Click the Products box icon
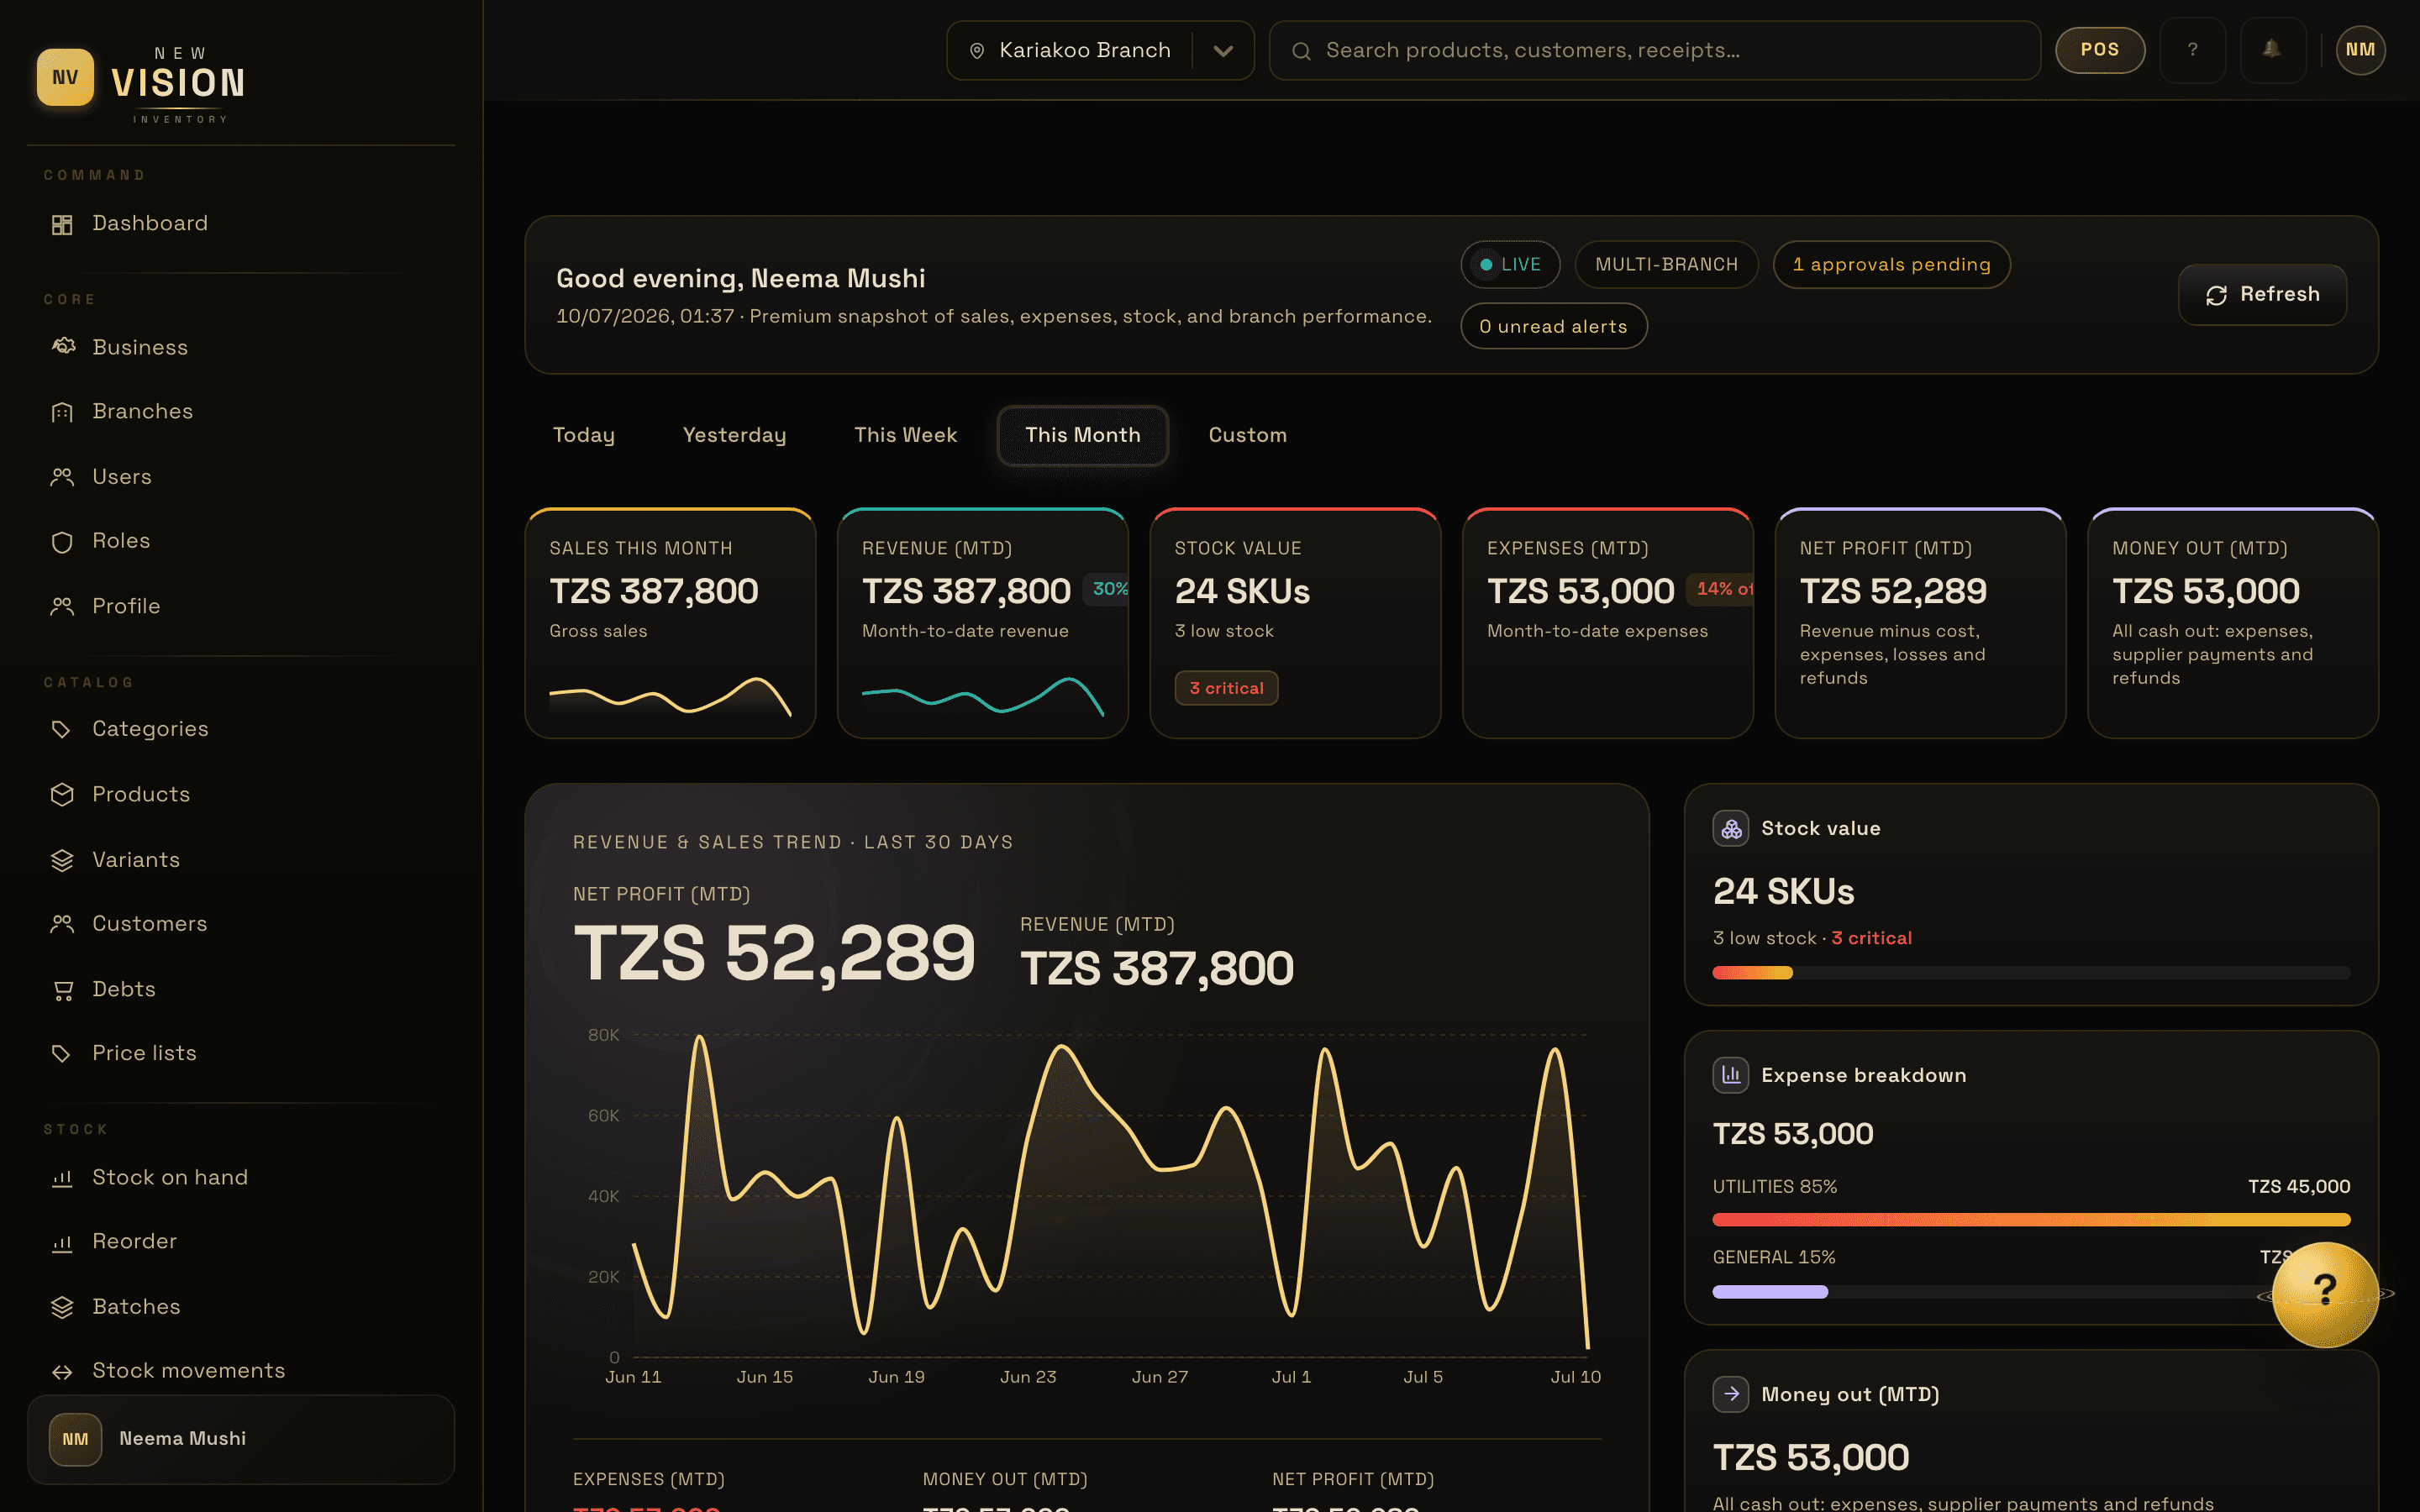This screenshot has height=1512, width=2420. coord(62,794)
